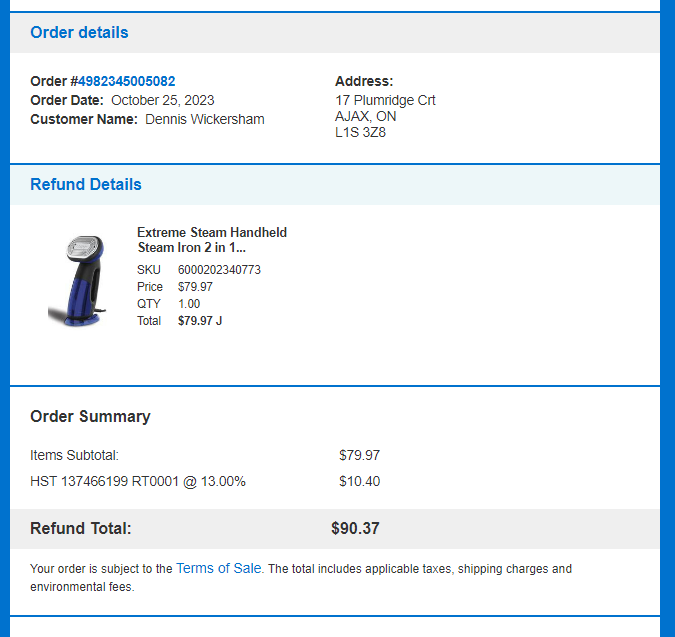Viewport: 675px width, 637px height.
Task: Click the HST tax amount $10.40
Action: [359, 481]
